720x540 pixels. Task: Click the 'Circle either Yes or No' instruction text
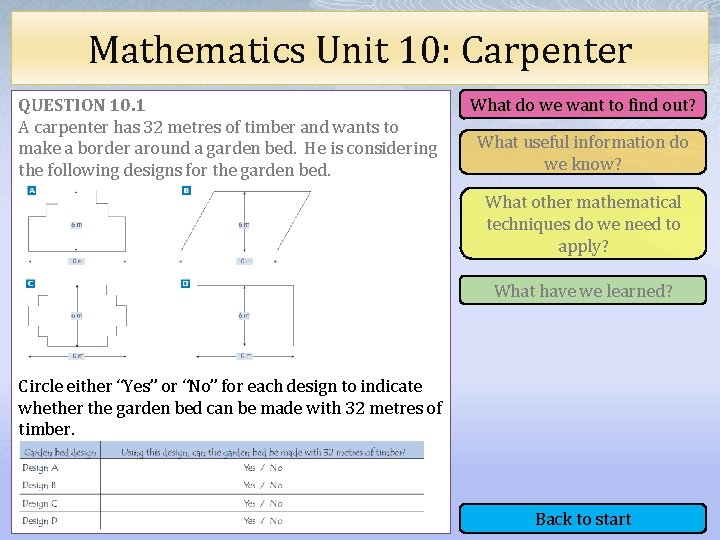230,407
